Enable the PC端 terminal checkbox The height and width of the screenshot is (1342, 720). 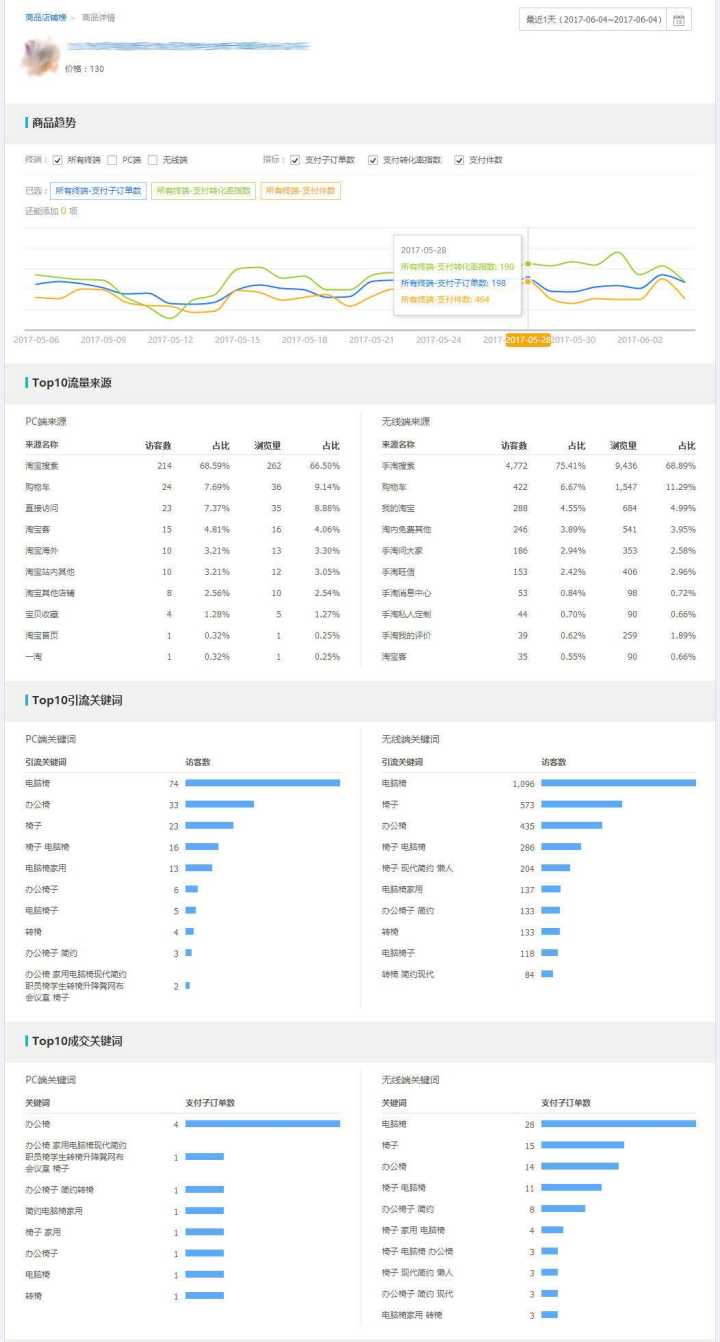click(x=113, y=160)
